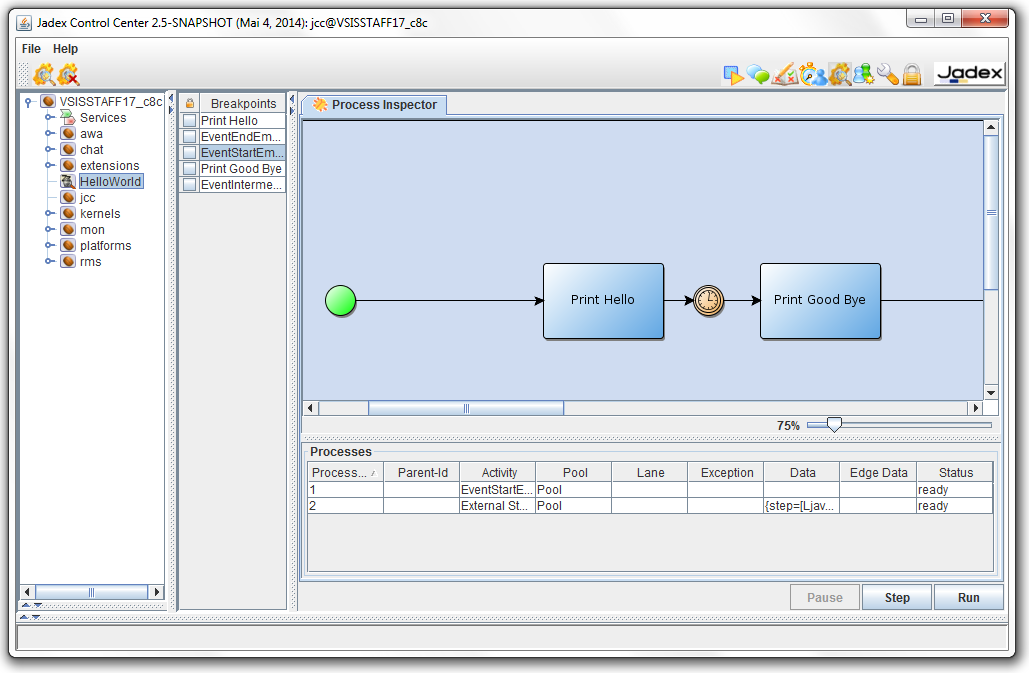Enable the Print Hello breakpoint checkbox
Screen dimensions: 1029x673
[x=190, y=121]
